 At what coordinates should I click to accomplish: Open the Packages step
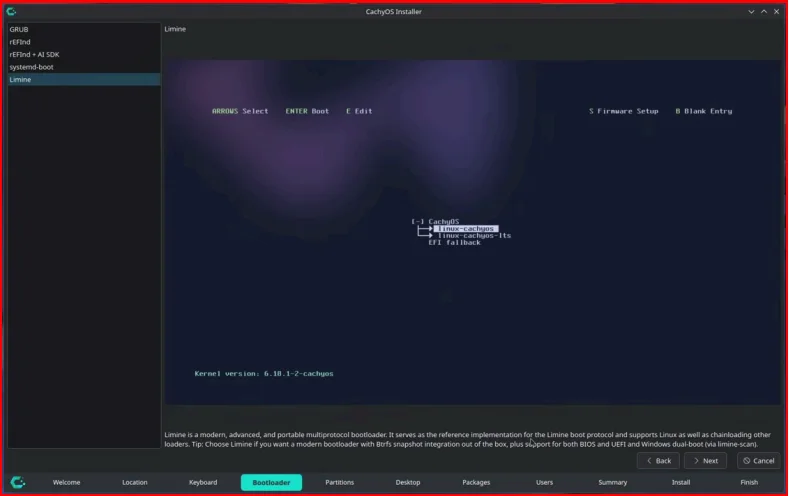[476, 482]
